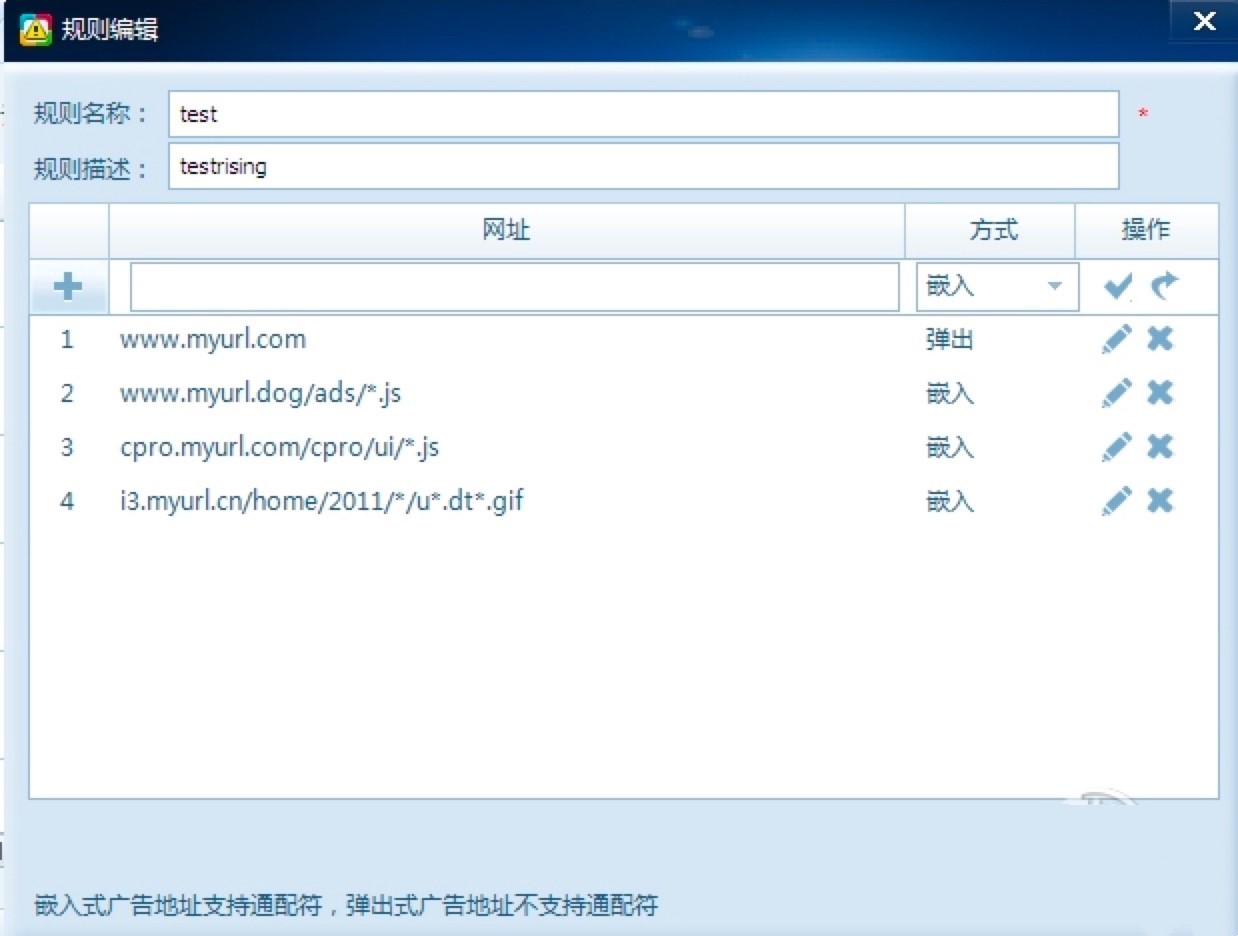
Task: Remove the i3.myurl.cn gif rule
Action: tap(1160, 501)
